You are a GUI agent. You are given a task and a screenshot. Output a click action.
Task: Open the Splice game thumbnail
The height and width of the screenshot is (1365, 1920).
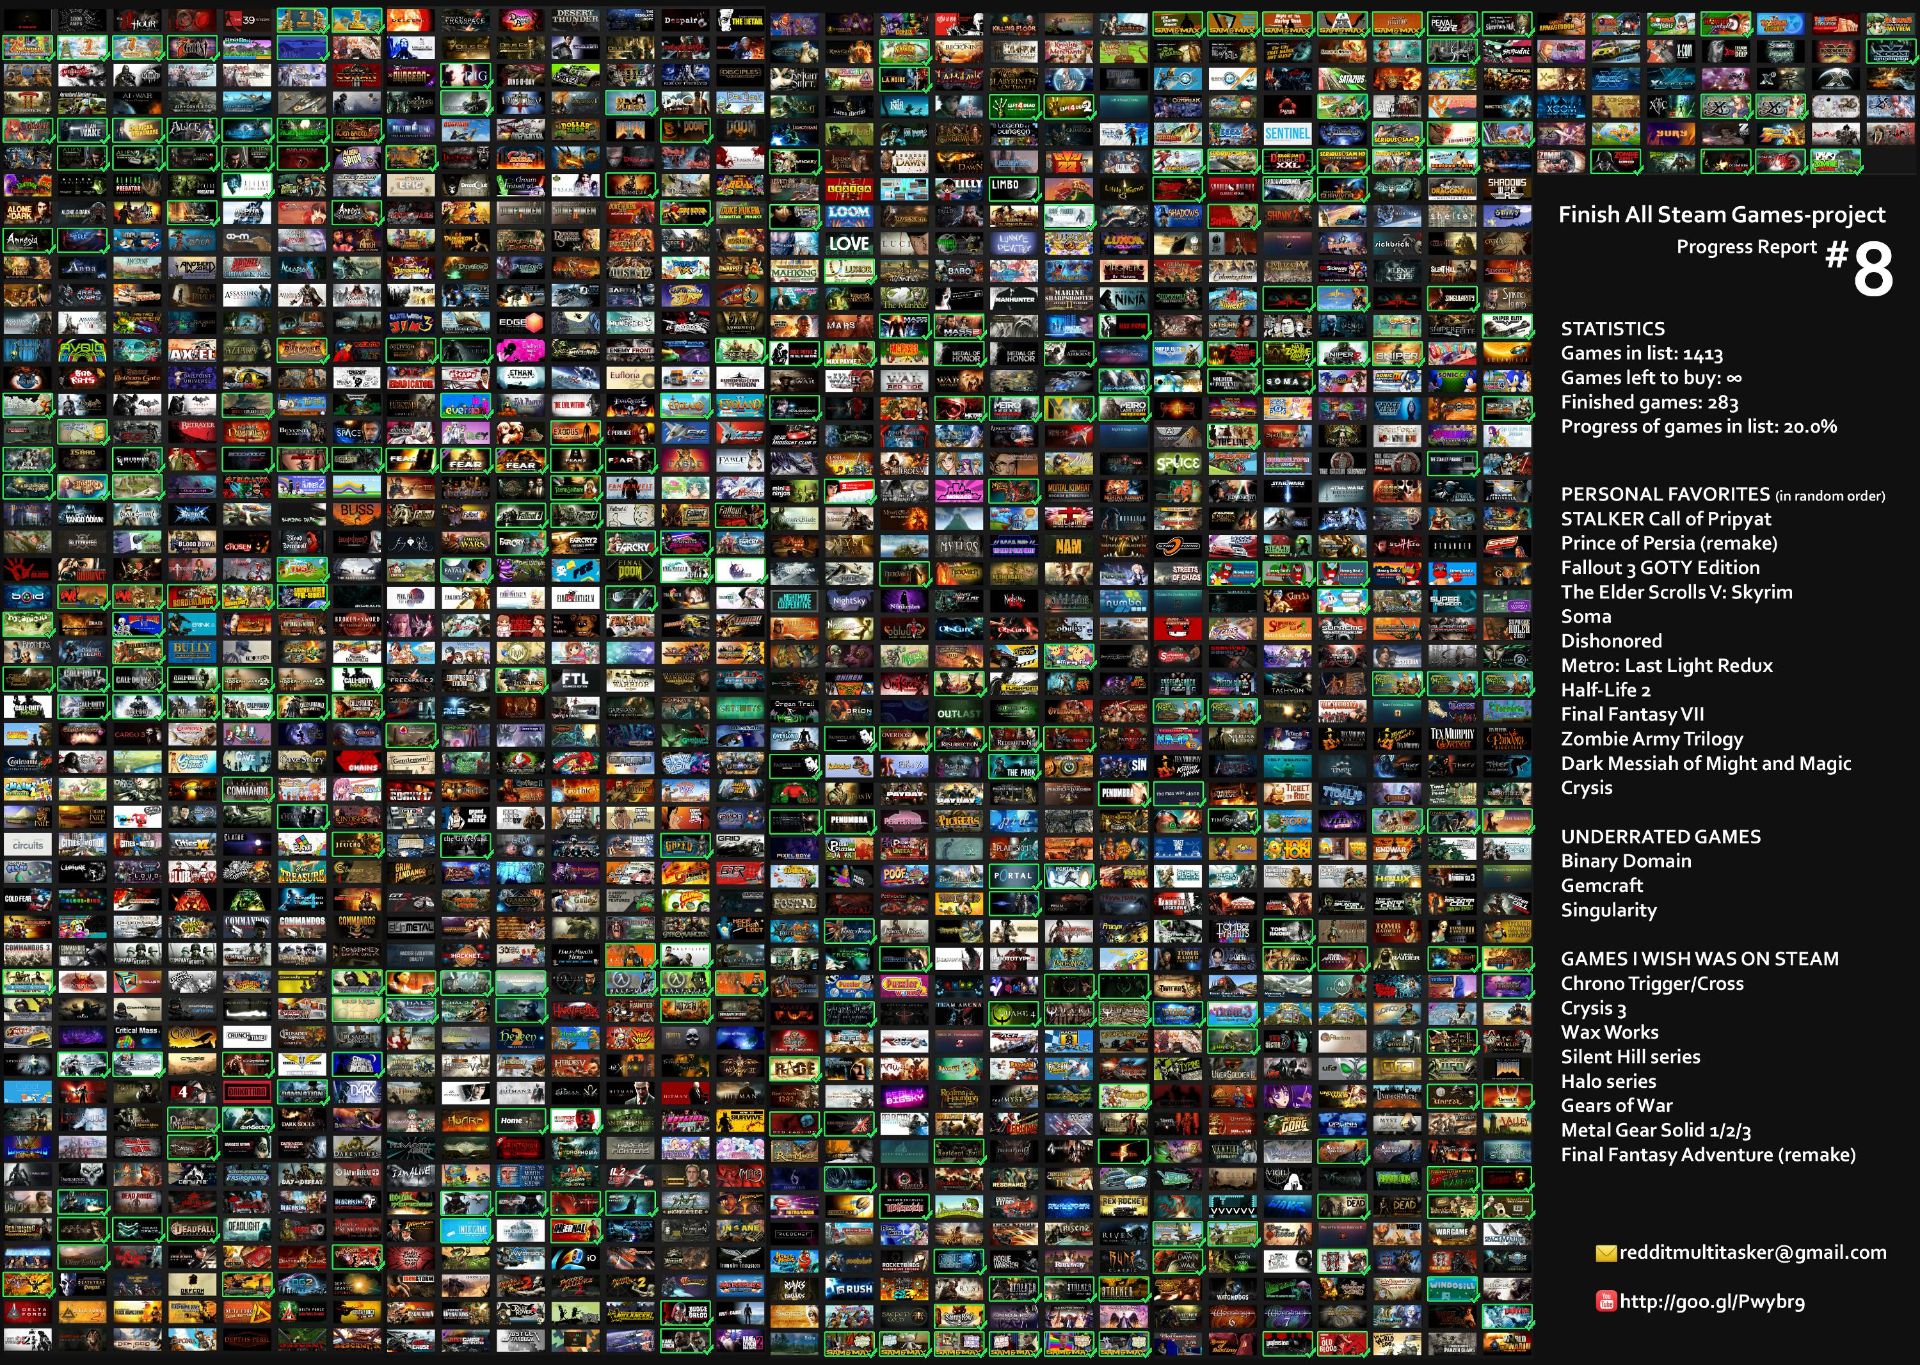(x=1178, y=464)
